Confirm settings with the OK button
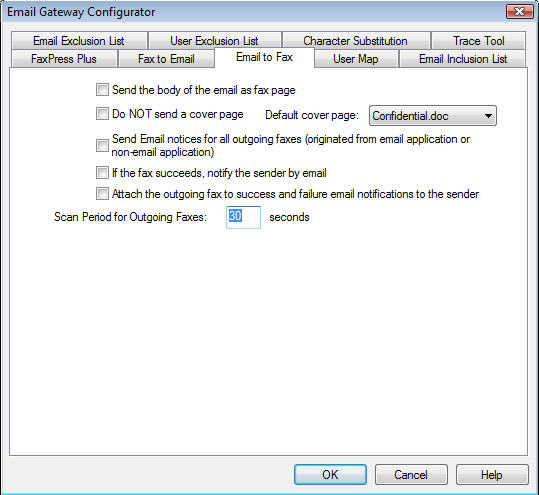 (x=330, y=475)
